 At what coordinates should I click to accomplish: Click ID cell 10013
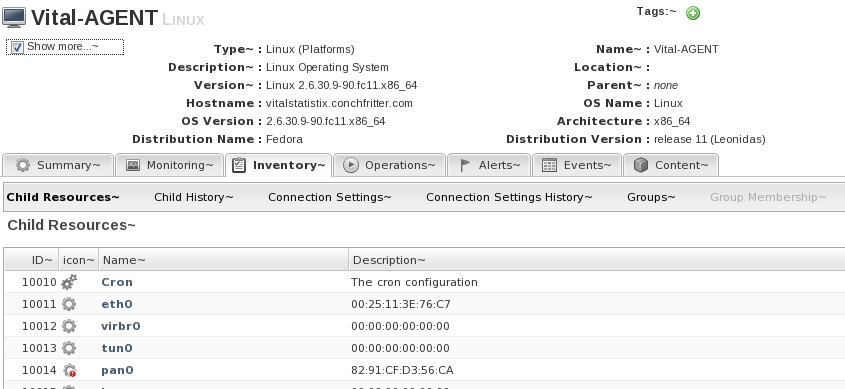tap(39, 349)
